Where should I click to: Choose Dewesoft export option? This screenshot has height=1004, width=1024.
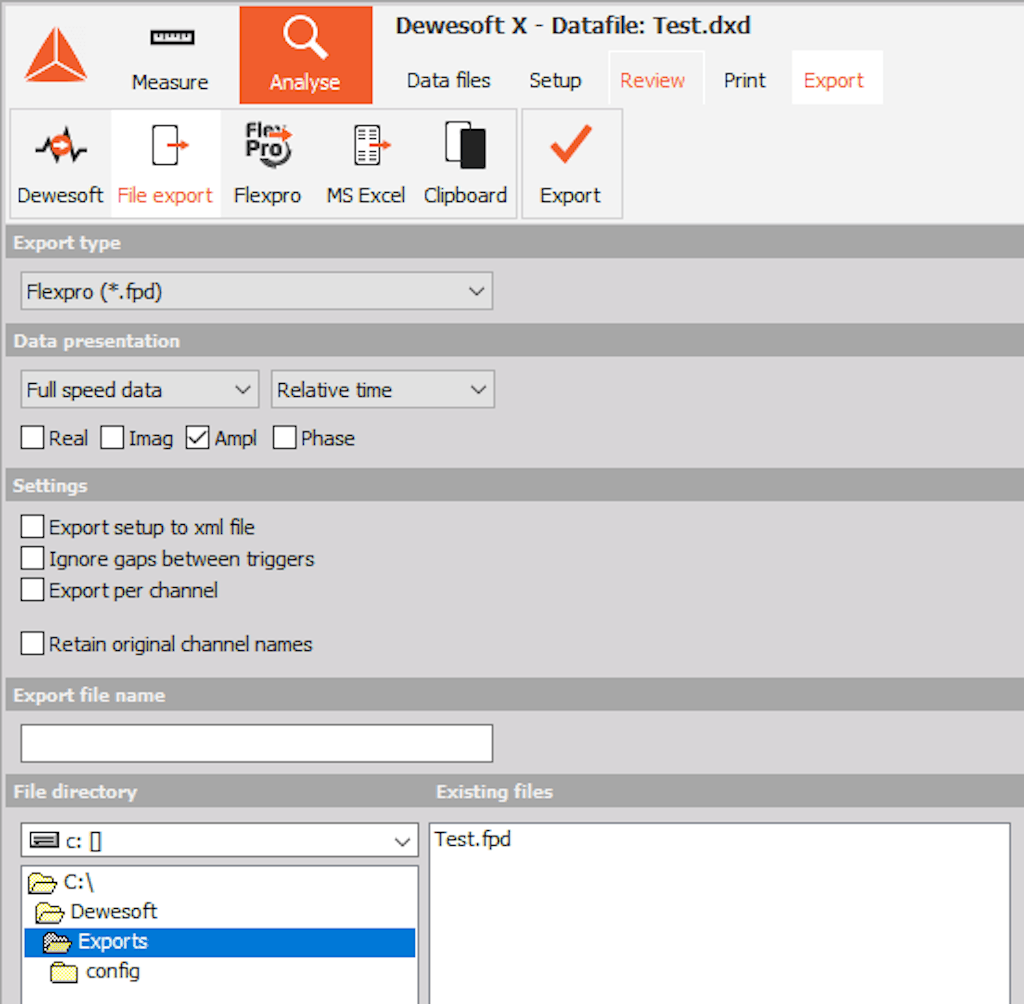click(x=61, y=163)
